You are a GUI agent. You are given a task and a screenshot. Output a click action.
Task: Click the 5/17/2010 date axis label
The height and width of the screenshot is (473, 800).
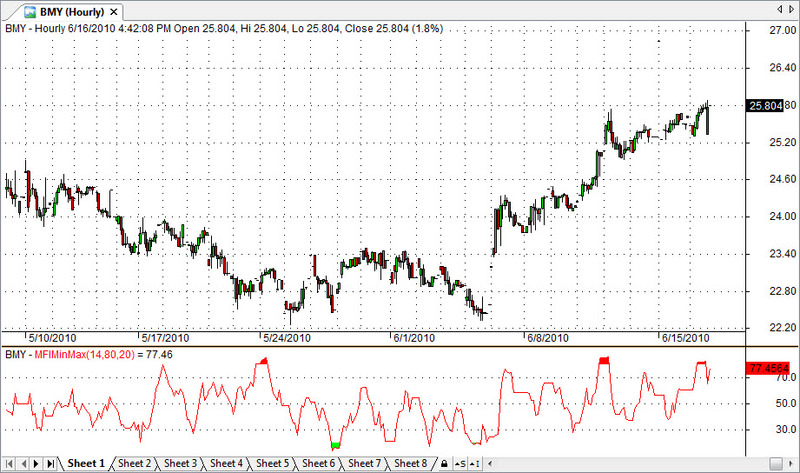pos(165,338)
